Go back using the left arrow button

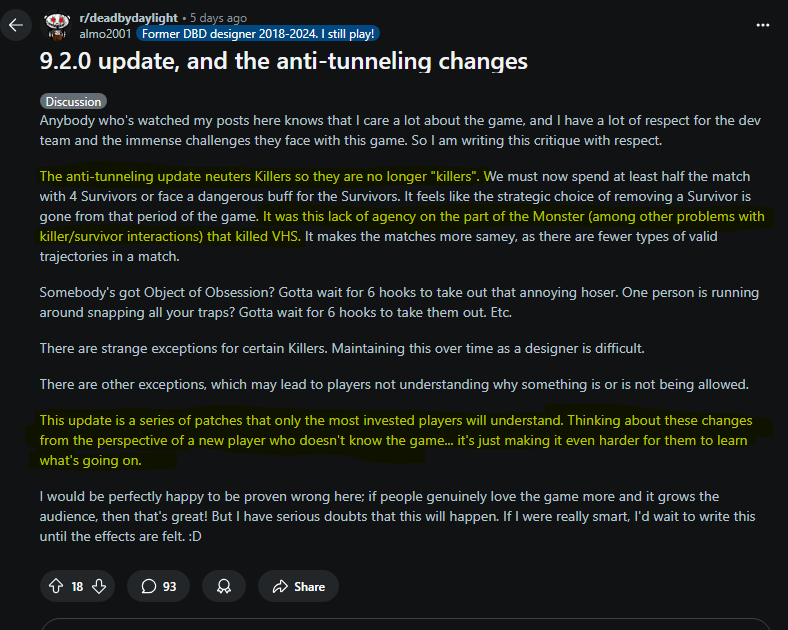pyautogui.click(x=16, y=25)
